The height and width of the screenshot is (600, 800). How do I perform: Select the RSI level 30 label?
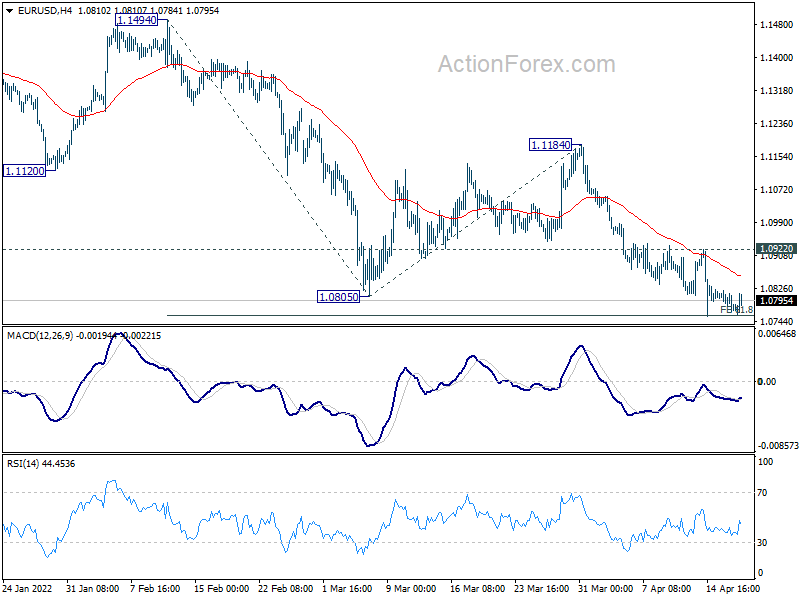coord(762,543)
